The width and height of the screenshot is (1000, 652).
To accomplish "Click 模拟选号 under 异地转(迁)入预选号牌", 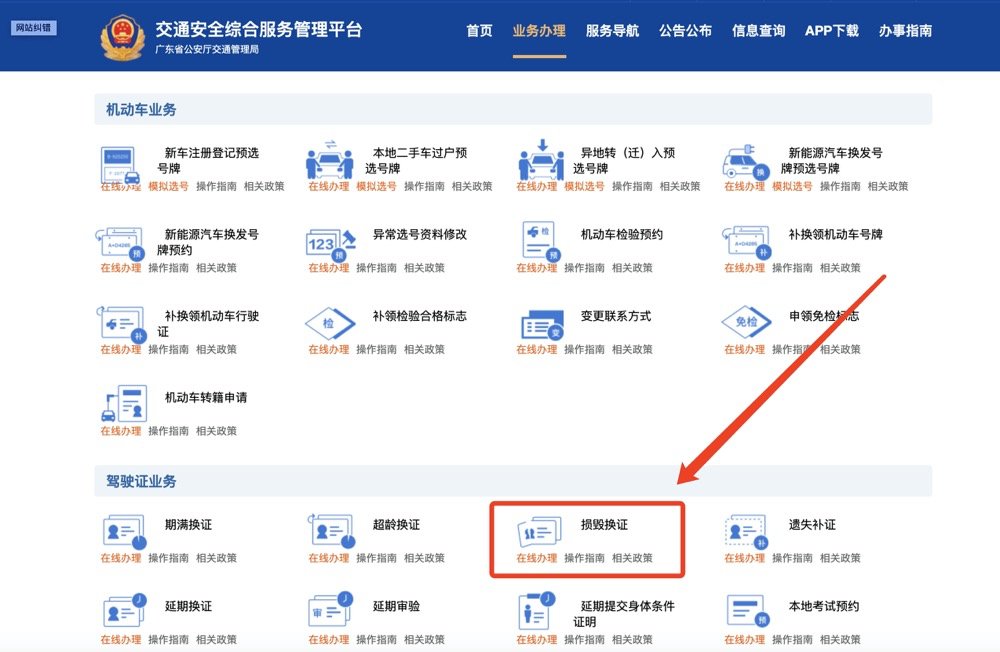I will tap(584, 186).
